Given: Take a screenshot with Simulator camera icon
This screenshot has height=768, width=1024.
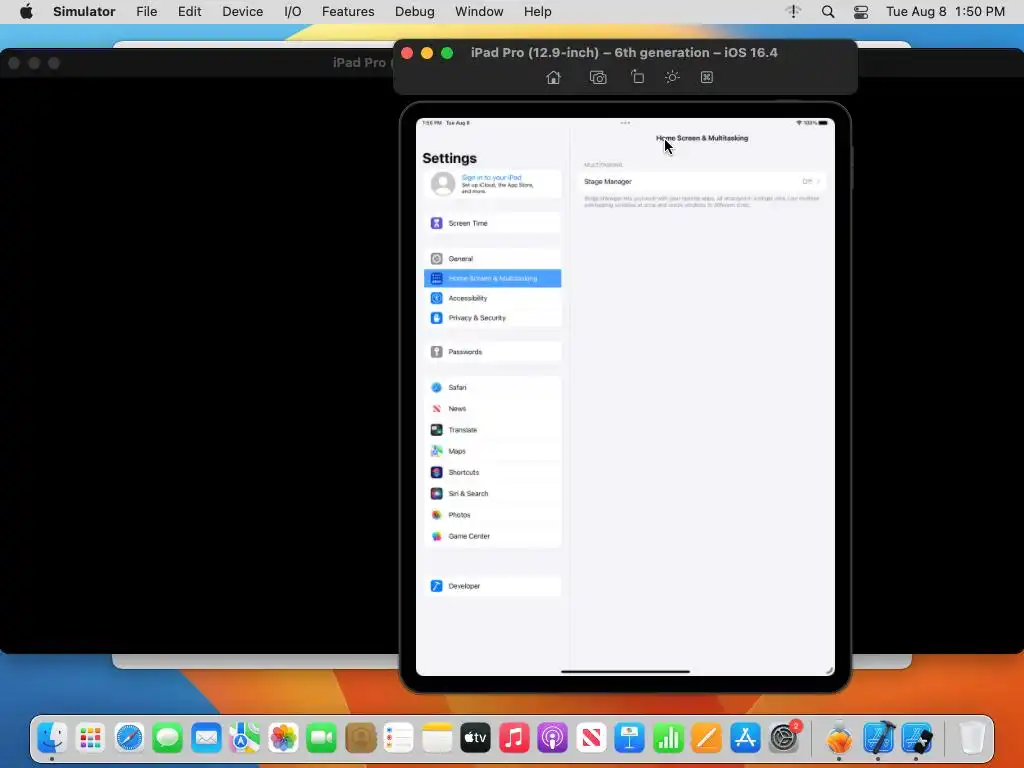Looking at the screenshot, I should [x=598, y=78].
